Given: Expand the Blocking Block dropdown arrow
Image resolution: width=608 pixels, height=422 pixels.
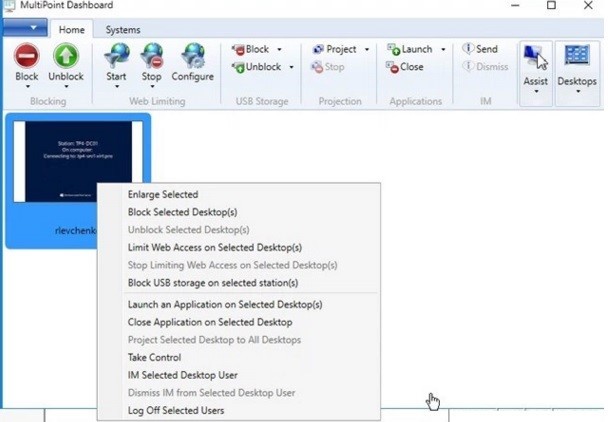Looking at the screenshot, I should click(28, 86).
